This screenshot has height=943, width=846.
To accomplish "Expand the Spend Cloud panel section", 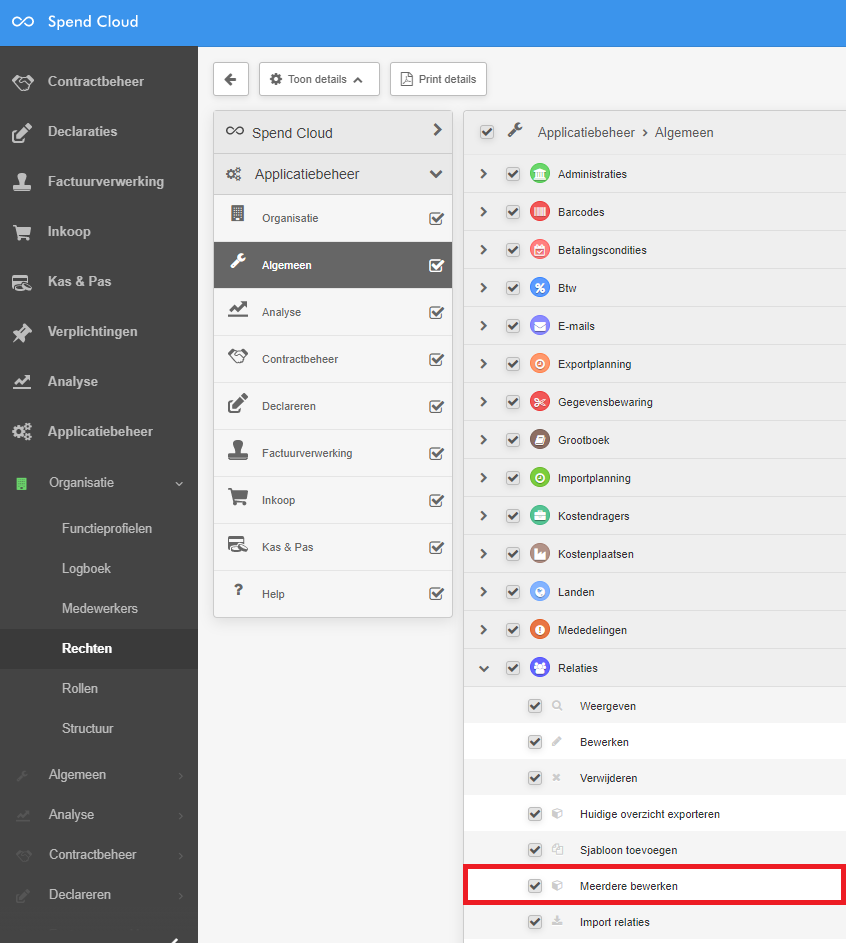I will [x=438, y=130].
